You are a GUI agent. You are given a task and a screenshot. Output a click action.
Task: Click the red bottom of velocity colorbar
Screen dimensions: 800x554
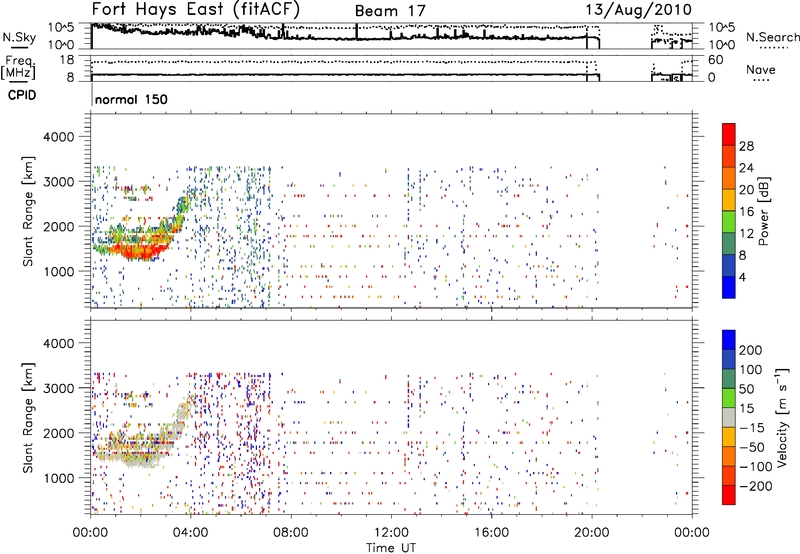pyautogui.click(x=729, y=495)
